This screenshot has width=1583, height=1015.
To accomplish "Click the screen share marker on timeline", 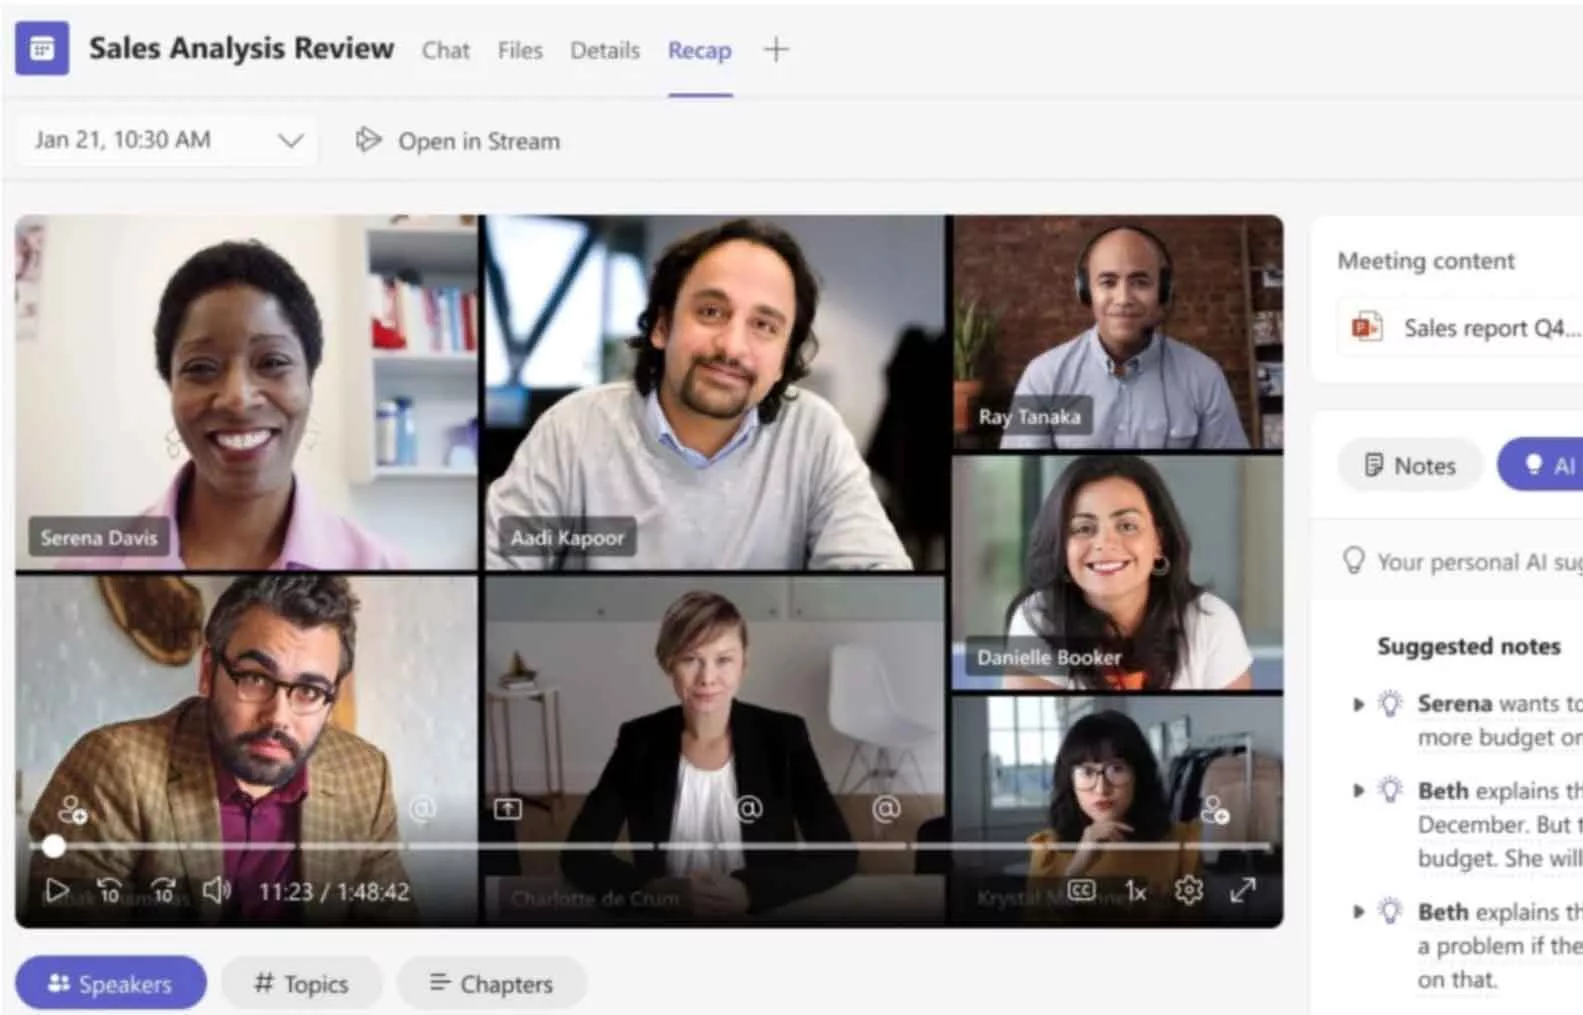I will 508,808.
